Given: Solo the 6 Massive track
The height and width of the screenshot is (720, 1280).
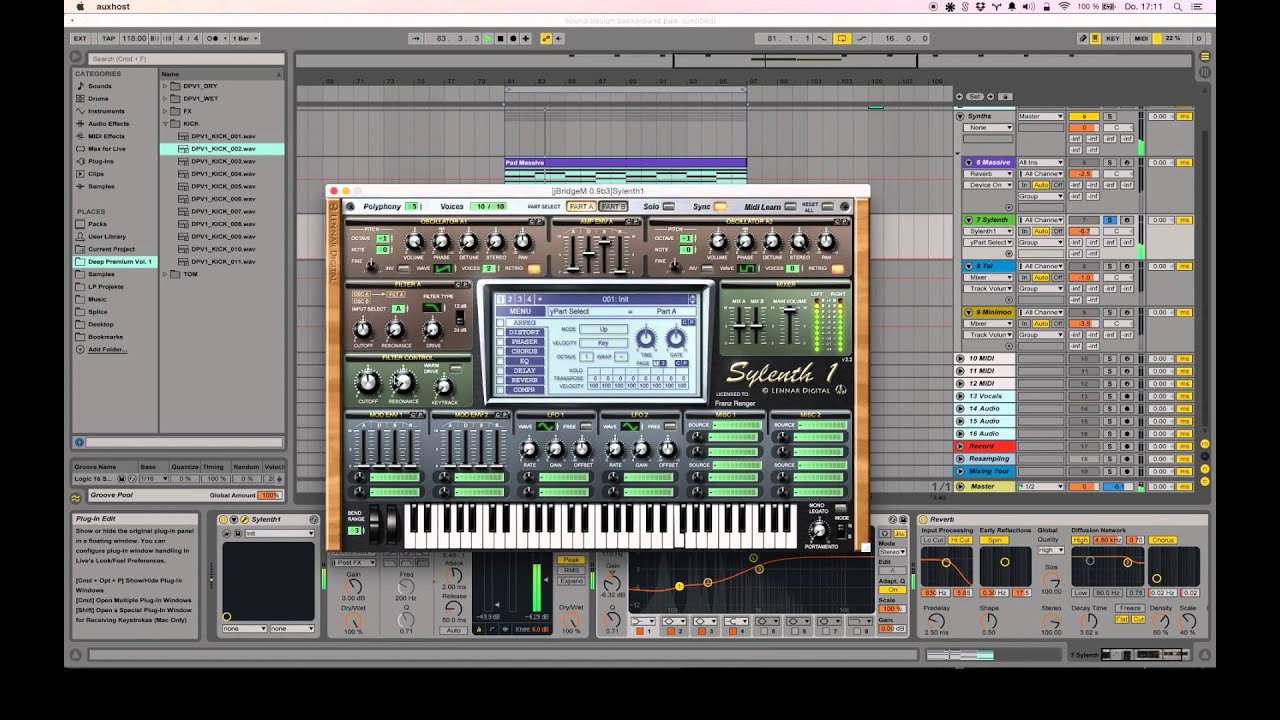Looking at the screenshot, I should tap(1109, 162).
